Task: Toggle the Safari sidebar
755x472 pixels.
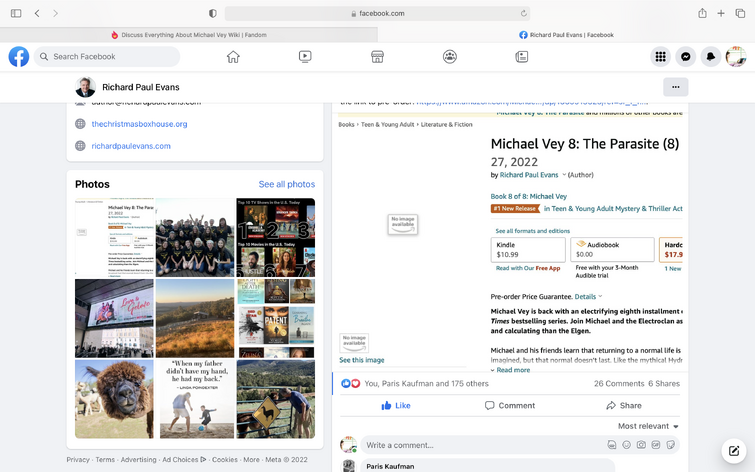Action: coord(16,13)
